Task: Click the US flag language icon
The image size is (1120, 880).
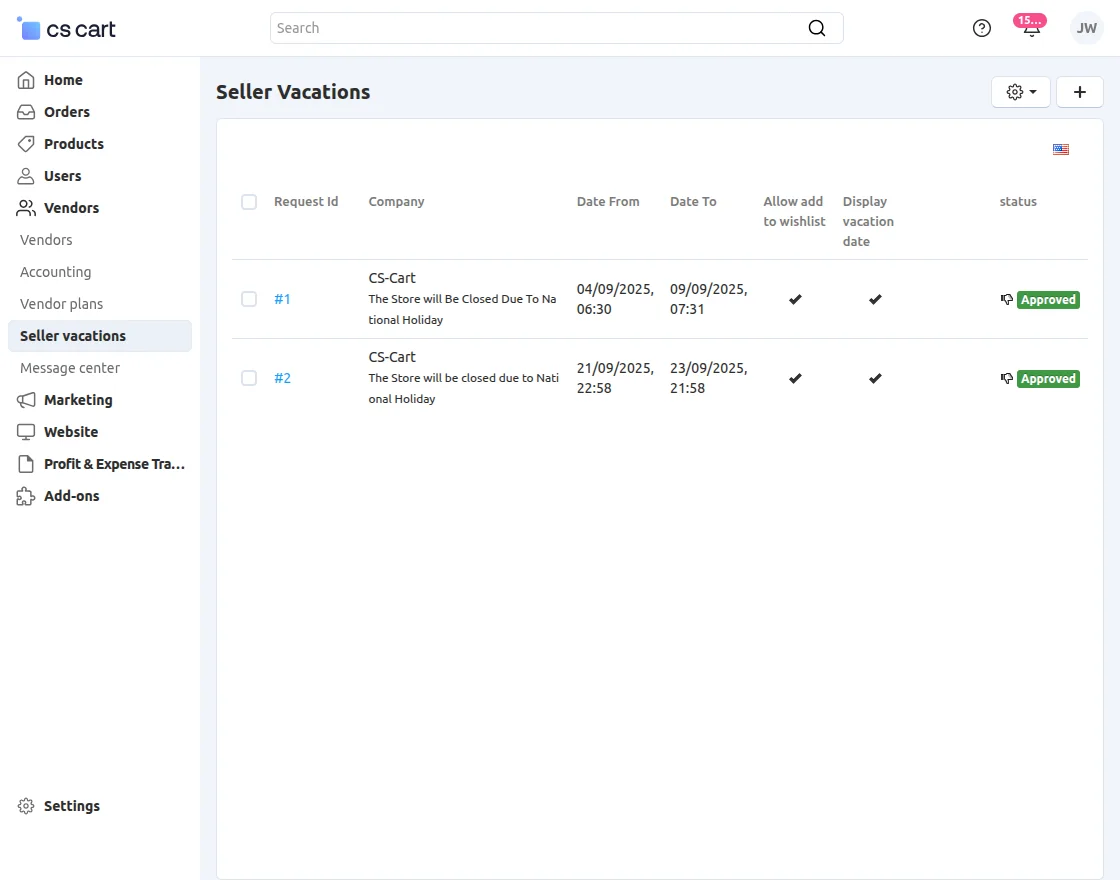Action: click(x=1061, y=150)
